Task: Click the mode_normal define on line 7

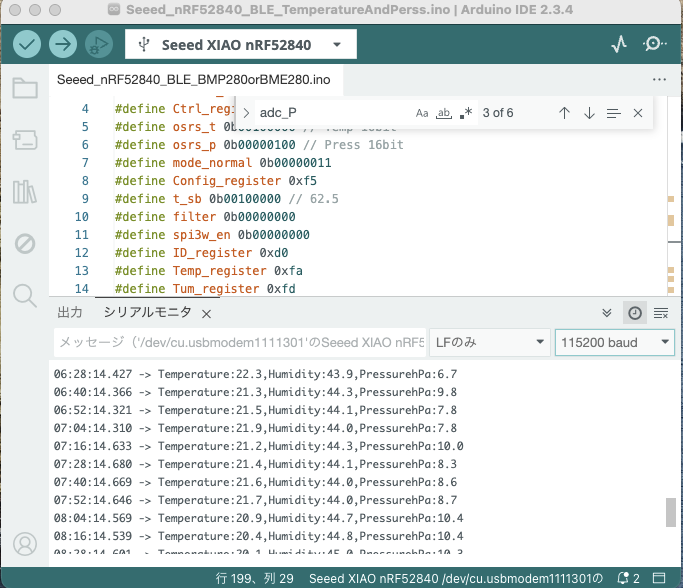Action: click(x=223, y=163)
